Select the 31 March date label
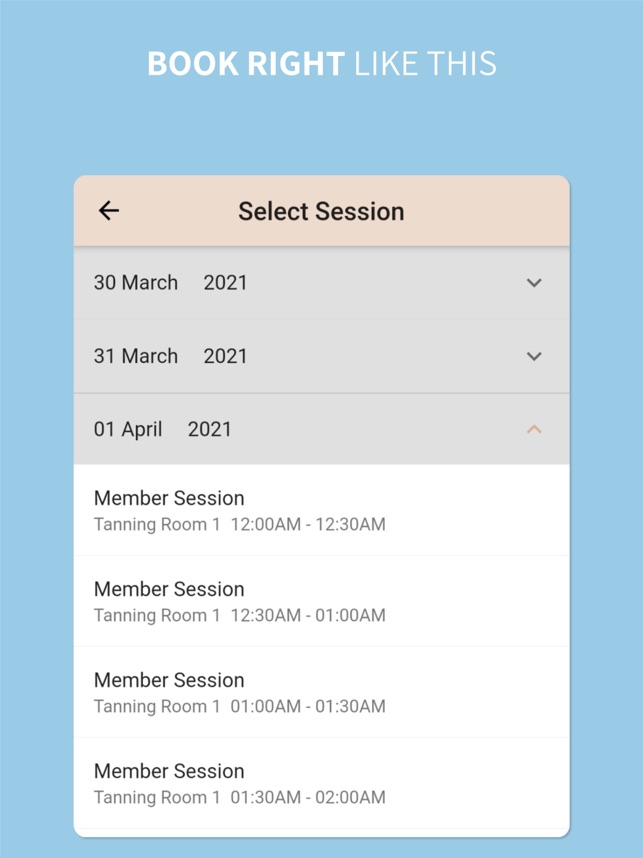This screenshot has height=858, width=643. [x=136, y=356]
